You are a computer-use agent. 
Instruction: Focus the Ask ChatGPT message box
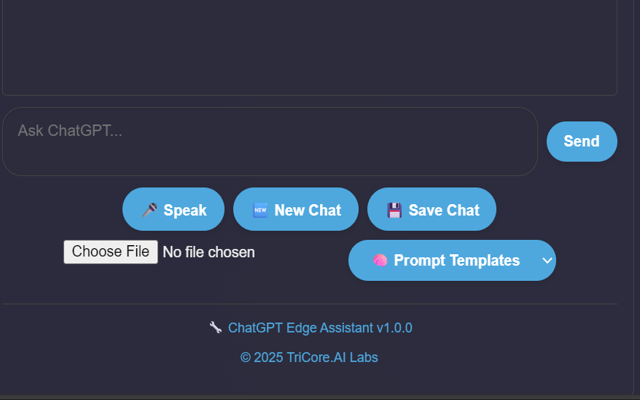[270, 141]
